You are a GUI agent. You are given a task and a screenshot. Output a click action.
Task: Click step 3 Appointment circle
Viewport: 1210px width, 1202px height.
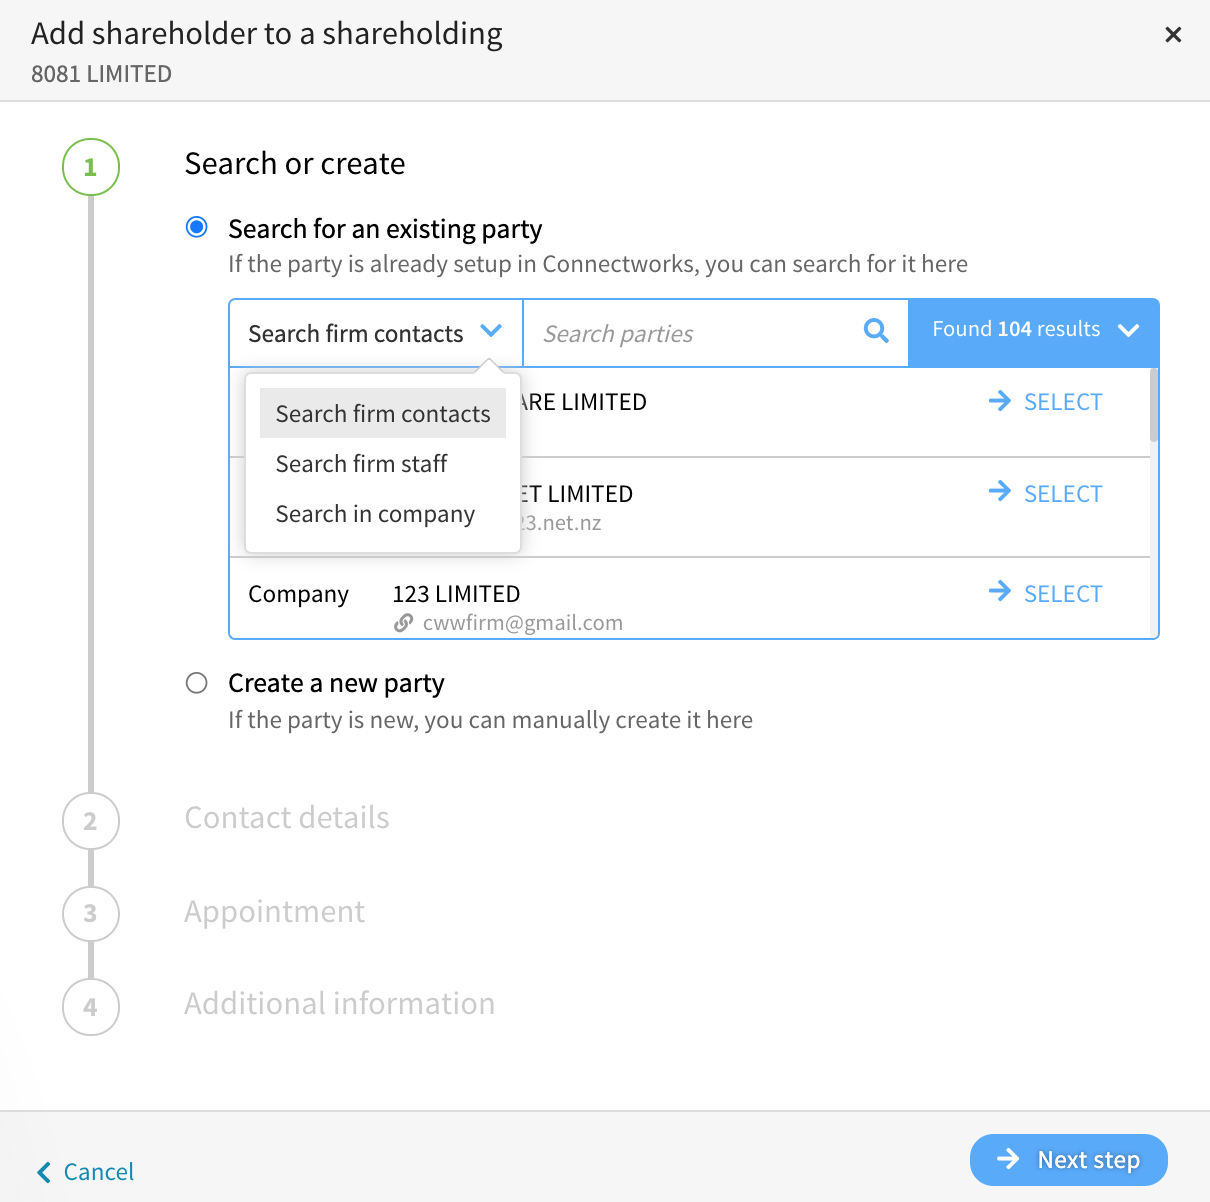click(91, 913)
